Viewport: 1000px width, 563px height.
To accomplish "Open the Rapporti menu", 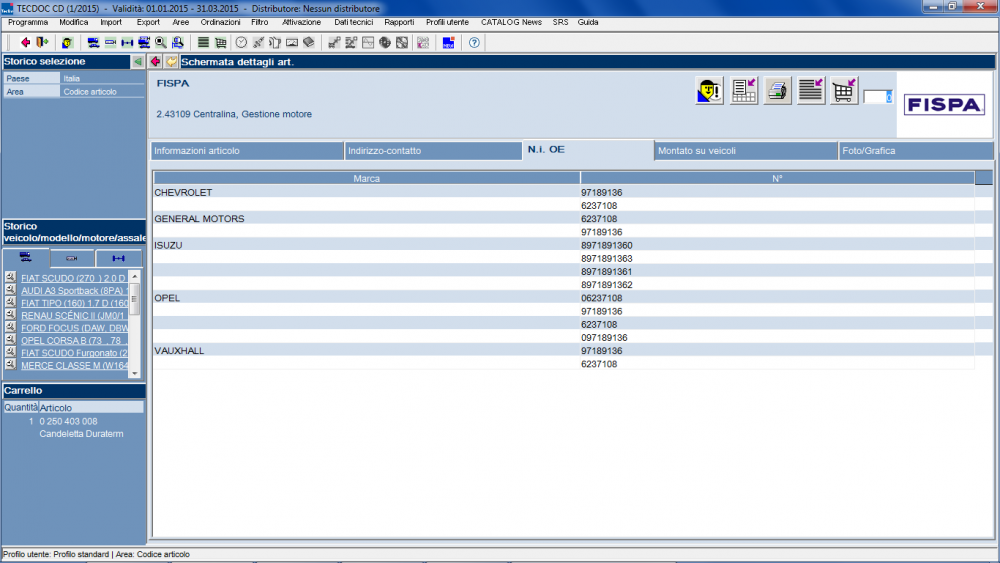I will point(399,22).
